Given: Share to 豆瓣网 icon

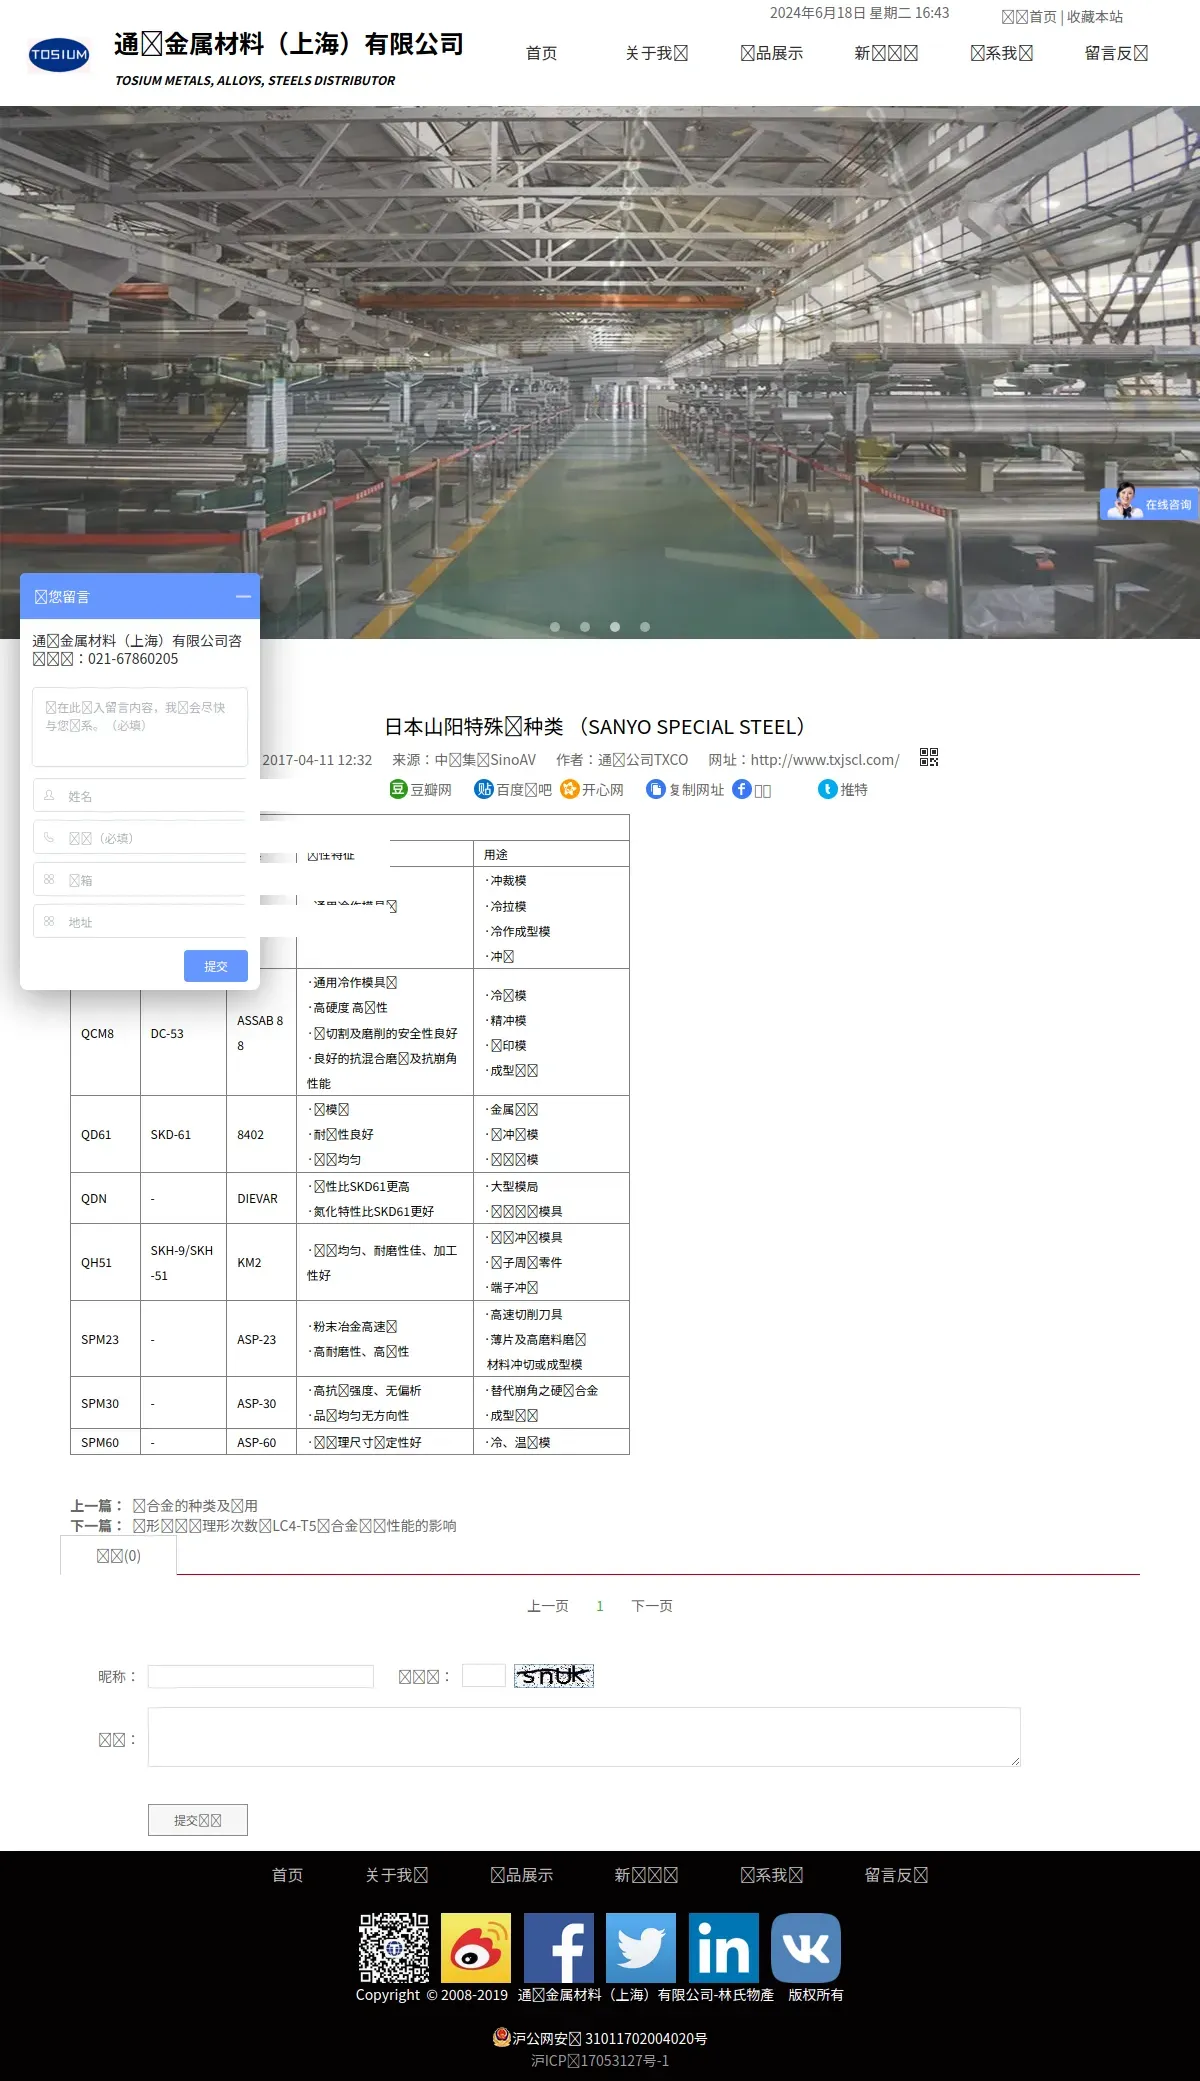Looking at the screenshot, I should 398,789.
